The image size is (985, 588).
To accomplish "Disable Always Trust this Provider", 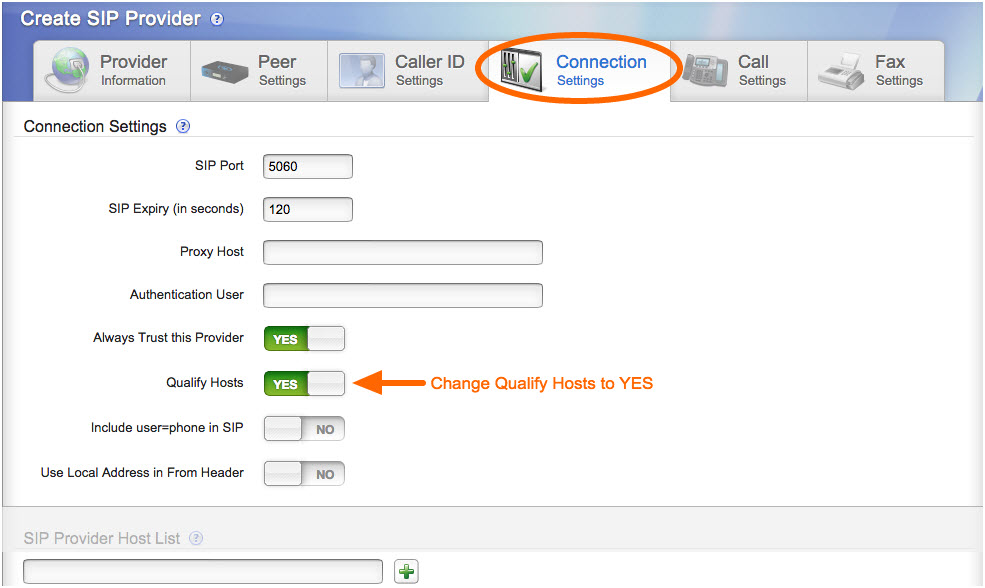I will tap(304, 338).
